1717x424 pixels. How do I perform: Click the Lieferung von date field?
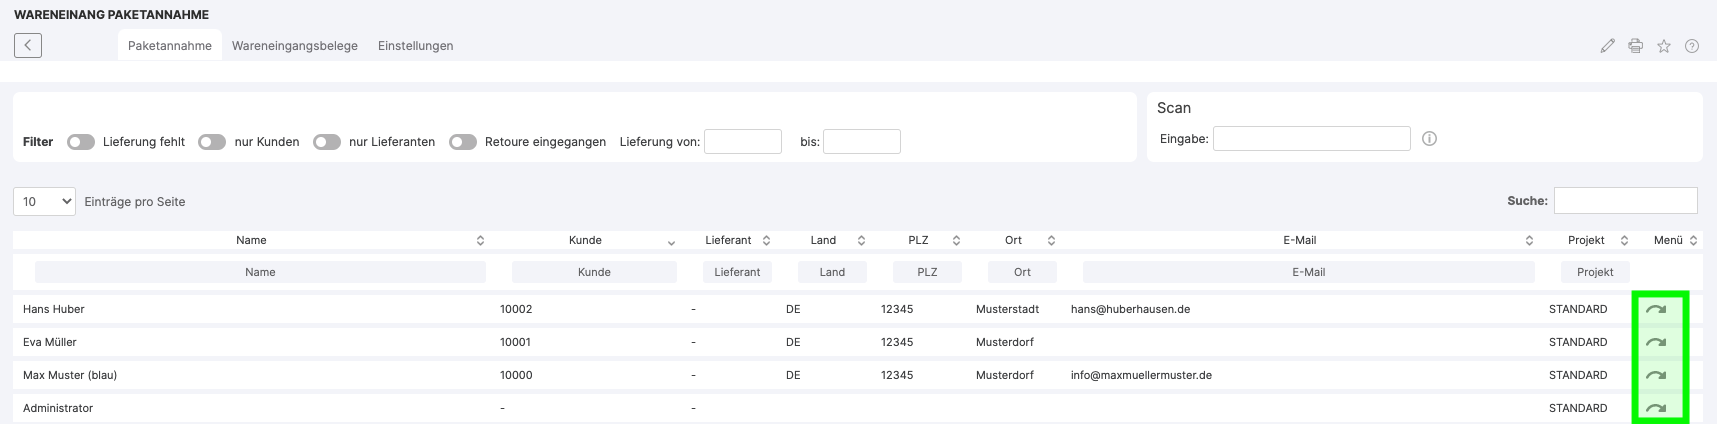(742, 142)
